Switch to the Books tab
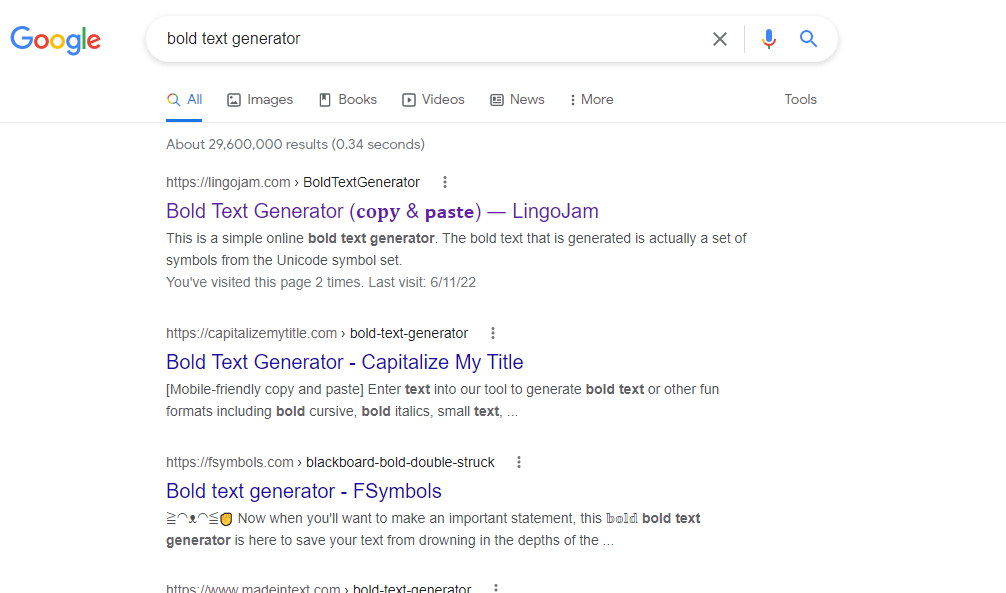The height and width of the screenshot is (593, 1006). coord(348,99)
